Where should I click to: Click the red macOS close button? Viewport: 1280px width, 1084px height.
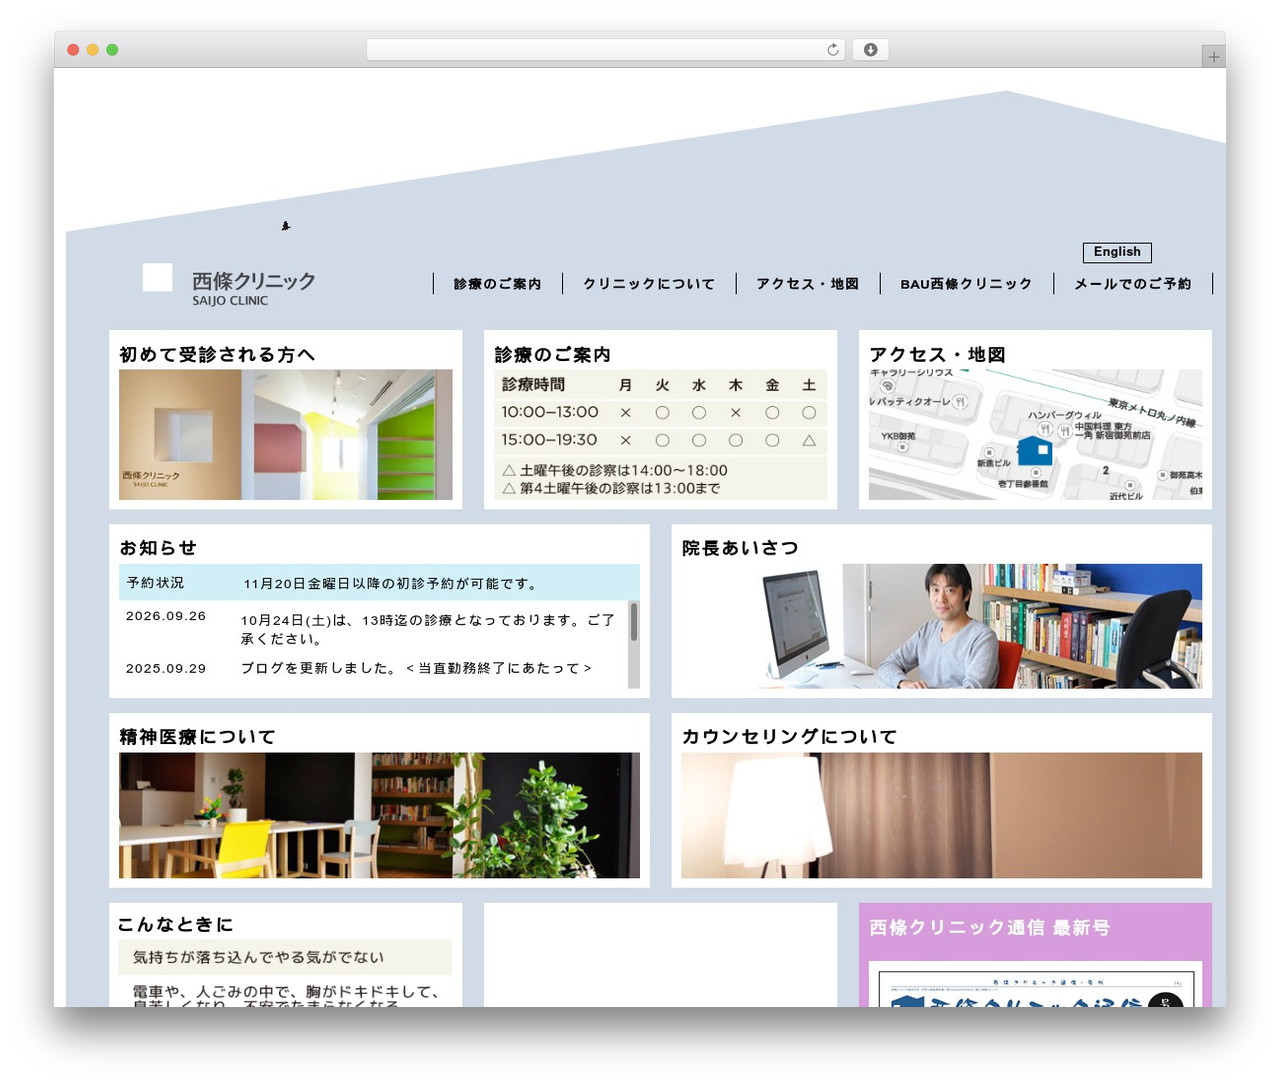coord(73,50)
